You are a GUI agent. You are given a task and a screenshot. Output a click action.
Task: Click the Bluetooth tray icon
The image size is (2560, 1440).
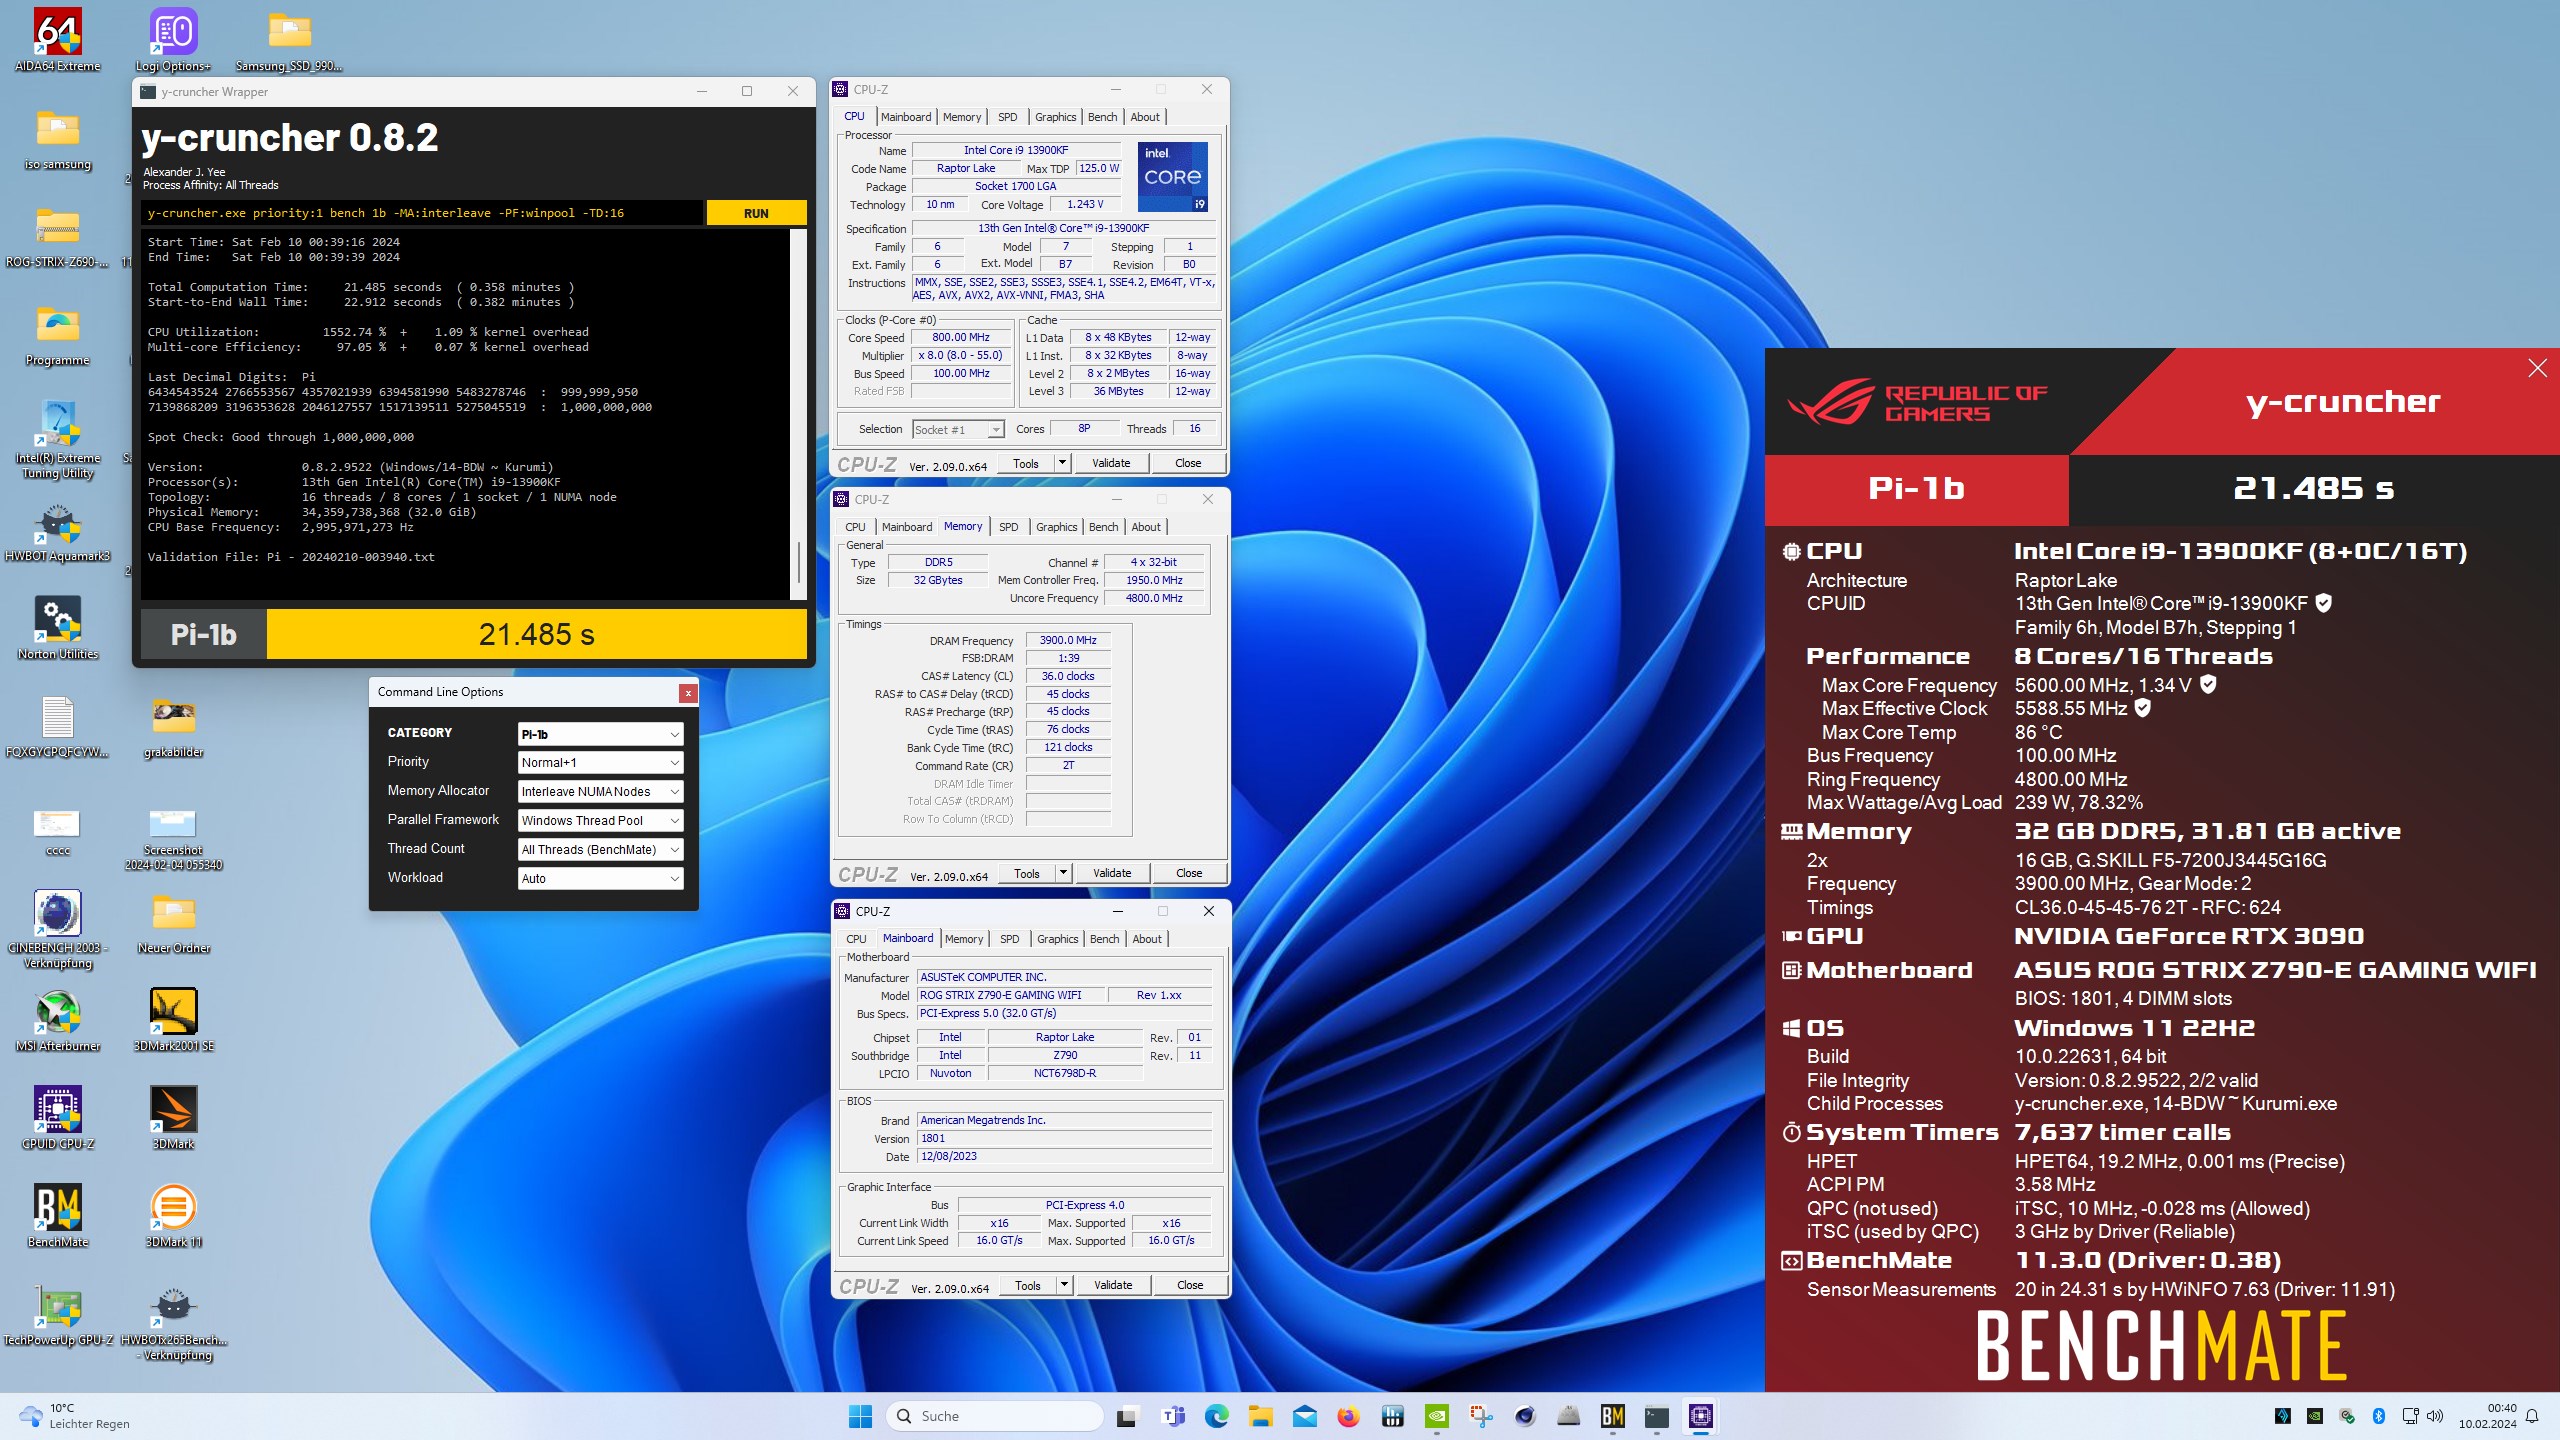pyautogui.click(x=2379, y=1416)
